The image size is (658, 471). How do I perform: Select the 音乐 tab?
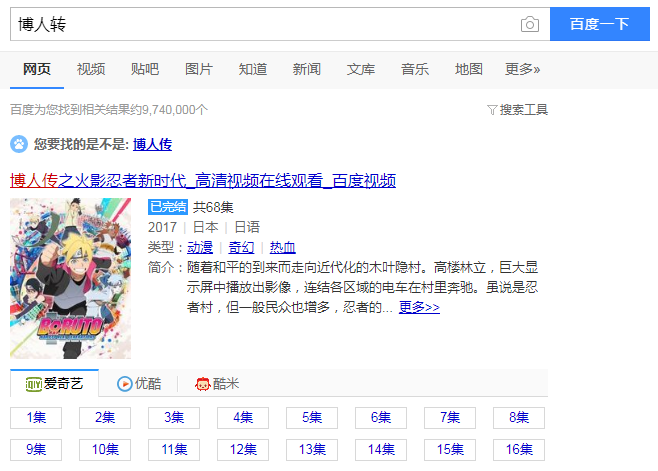415,69
